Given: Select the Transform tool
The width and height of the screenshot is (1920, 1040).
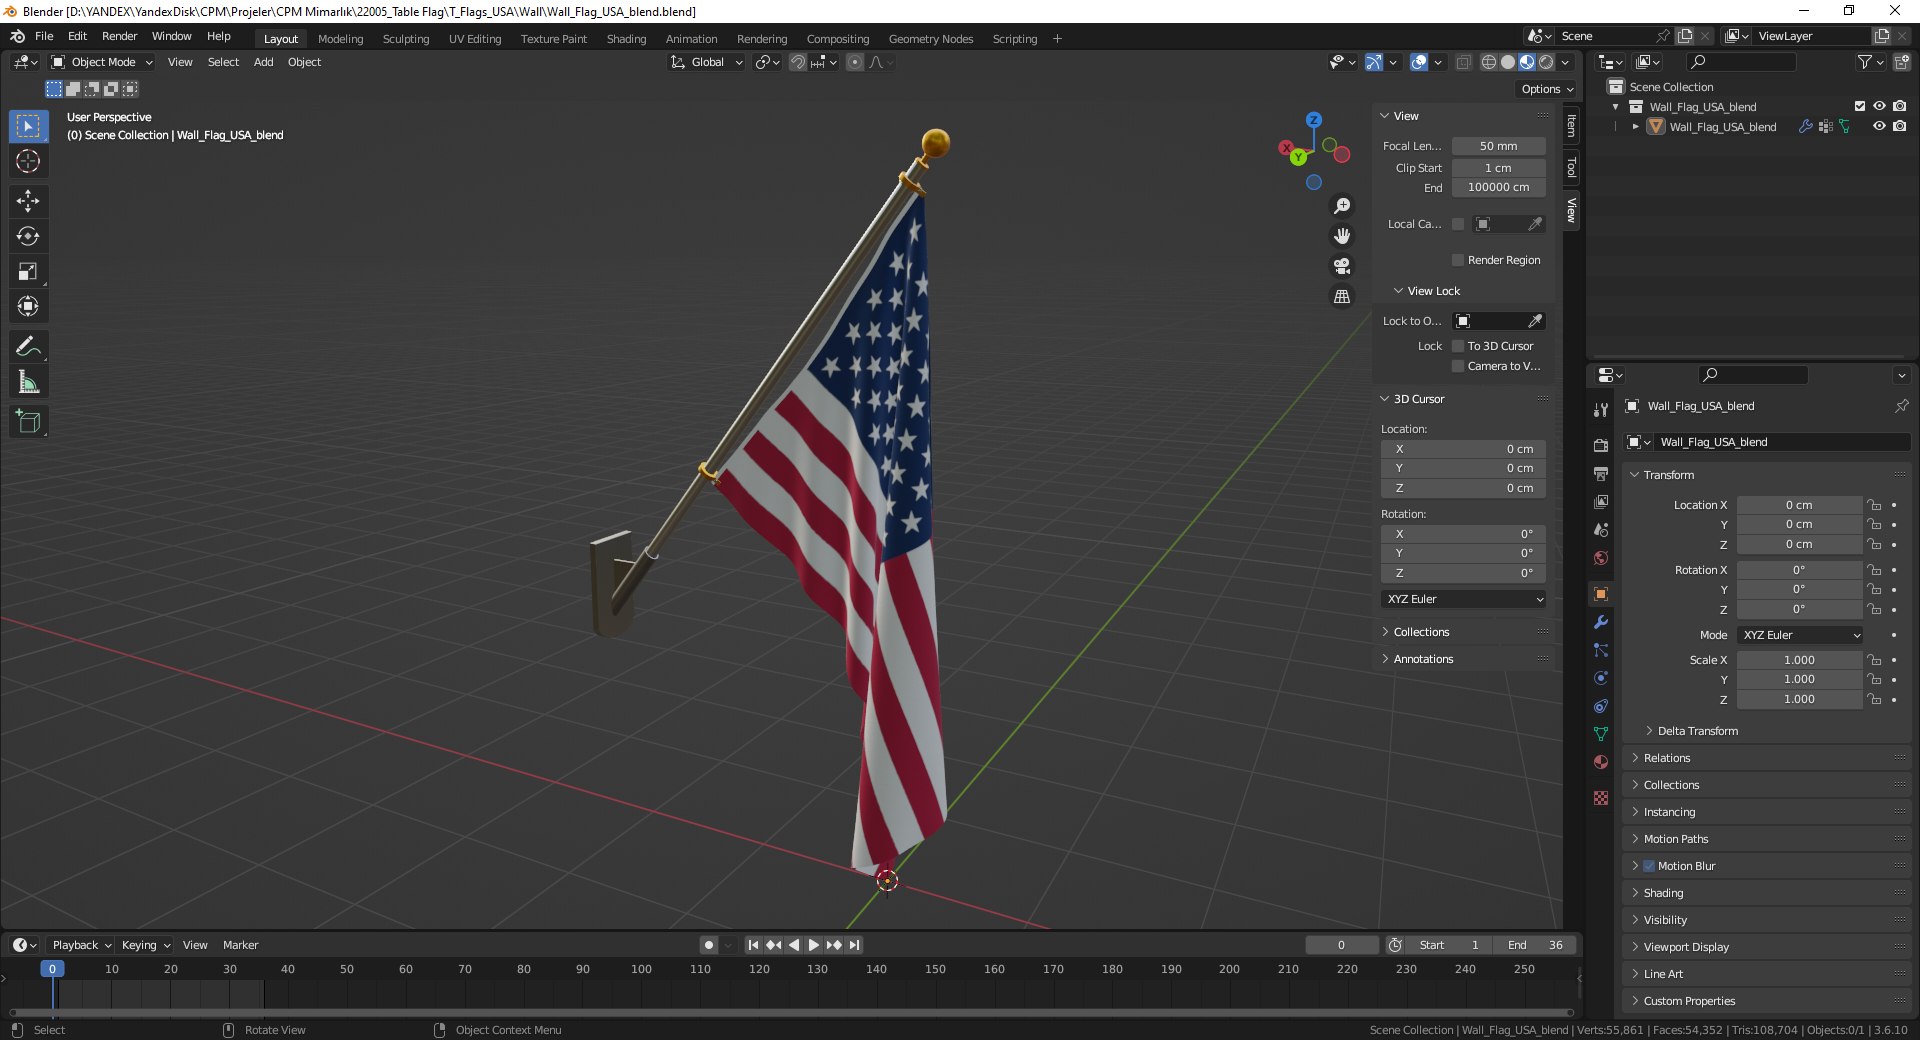Looking at the screenshot, I should 28,306.
